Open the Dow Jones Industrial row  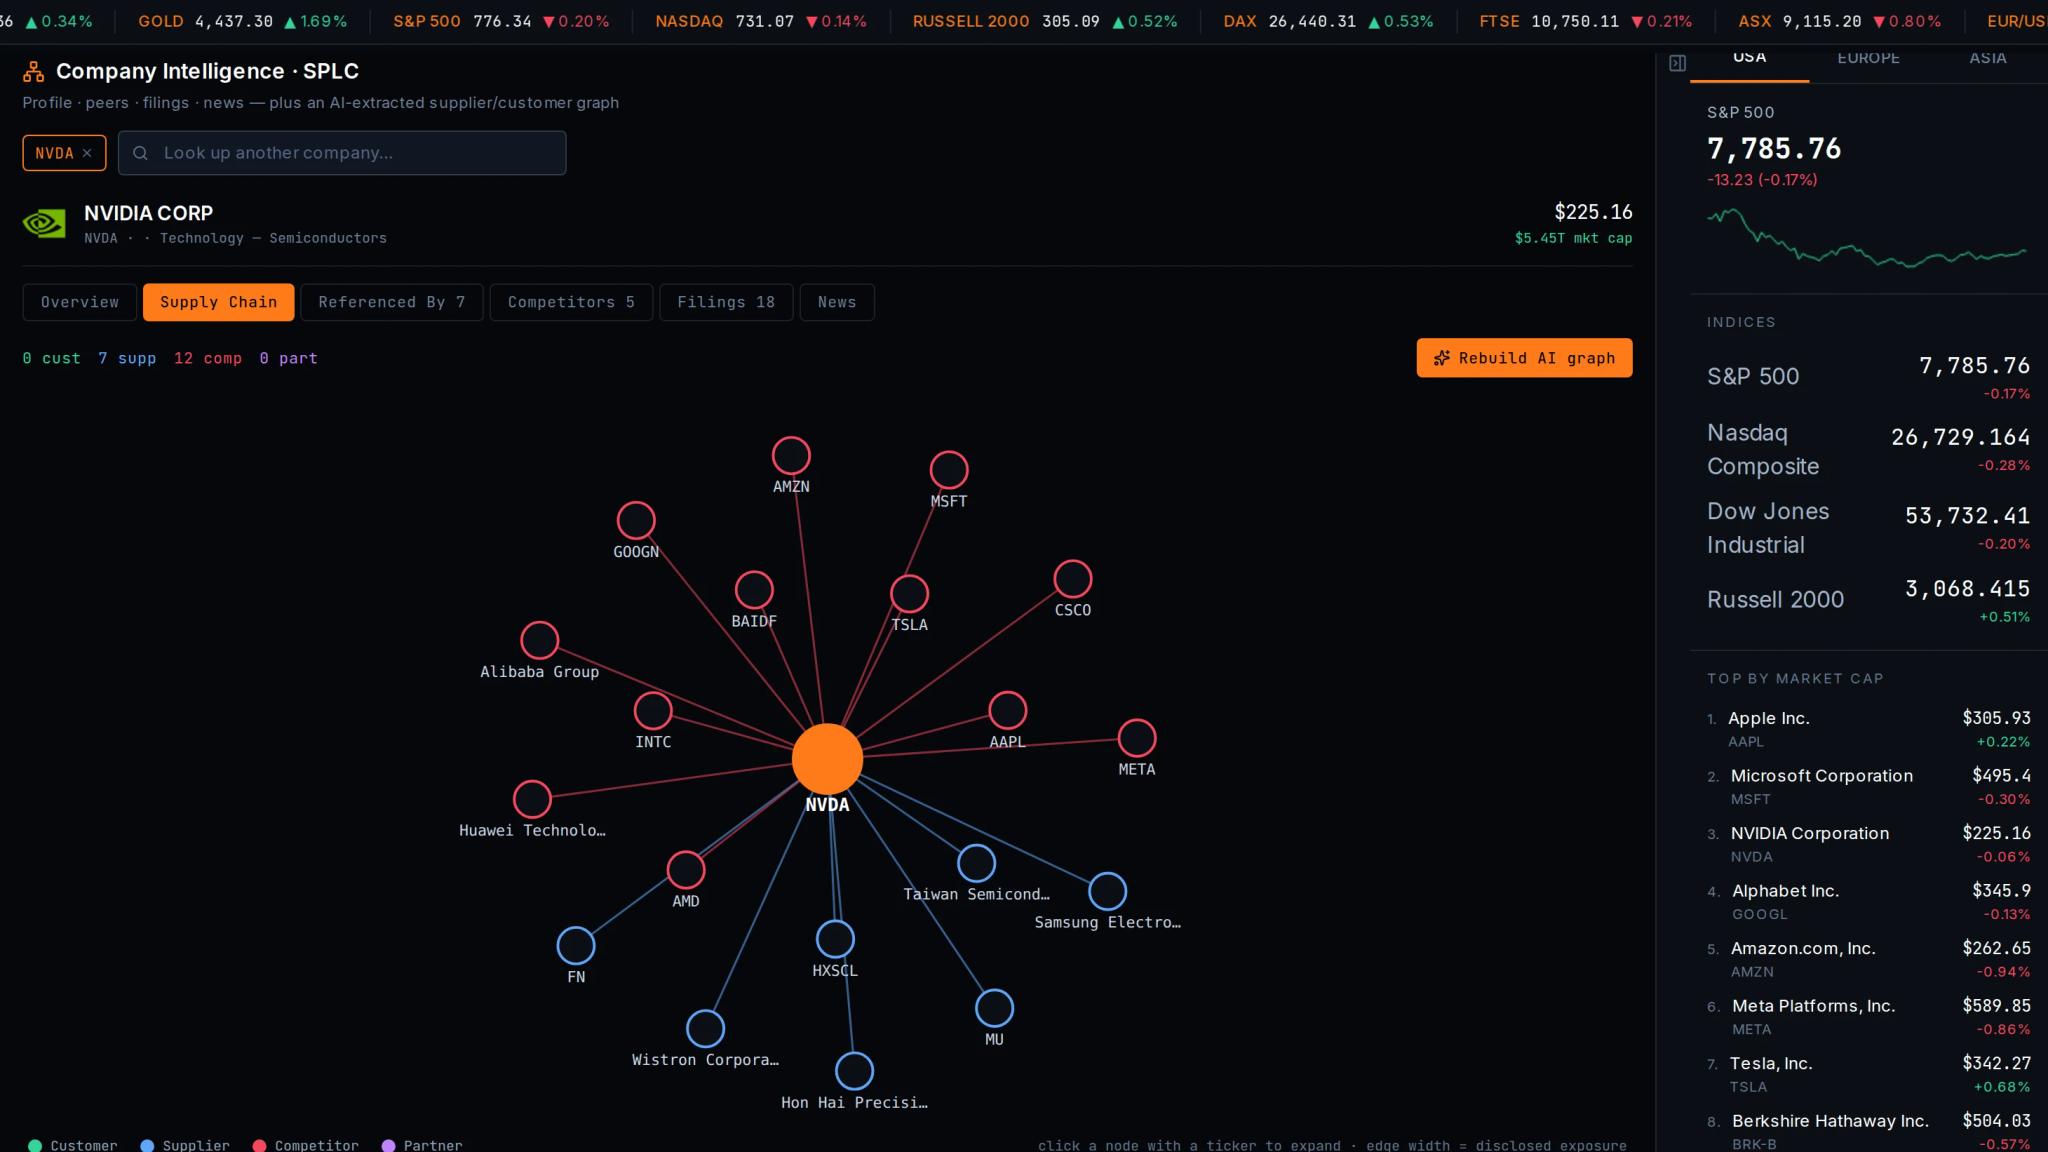coord(1868,528)
